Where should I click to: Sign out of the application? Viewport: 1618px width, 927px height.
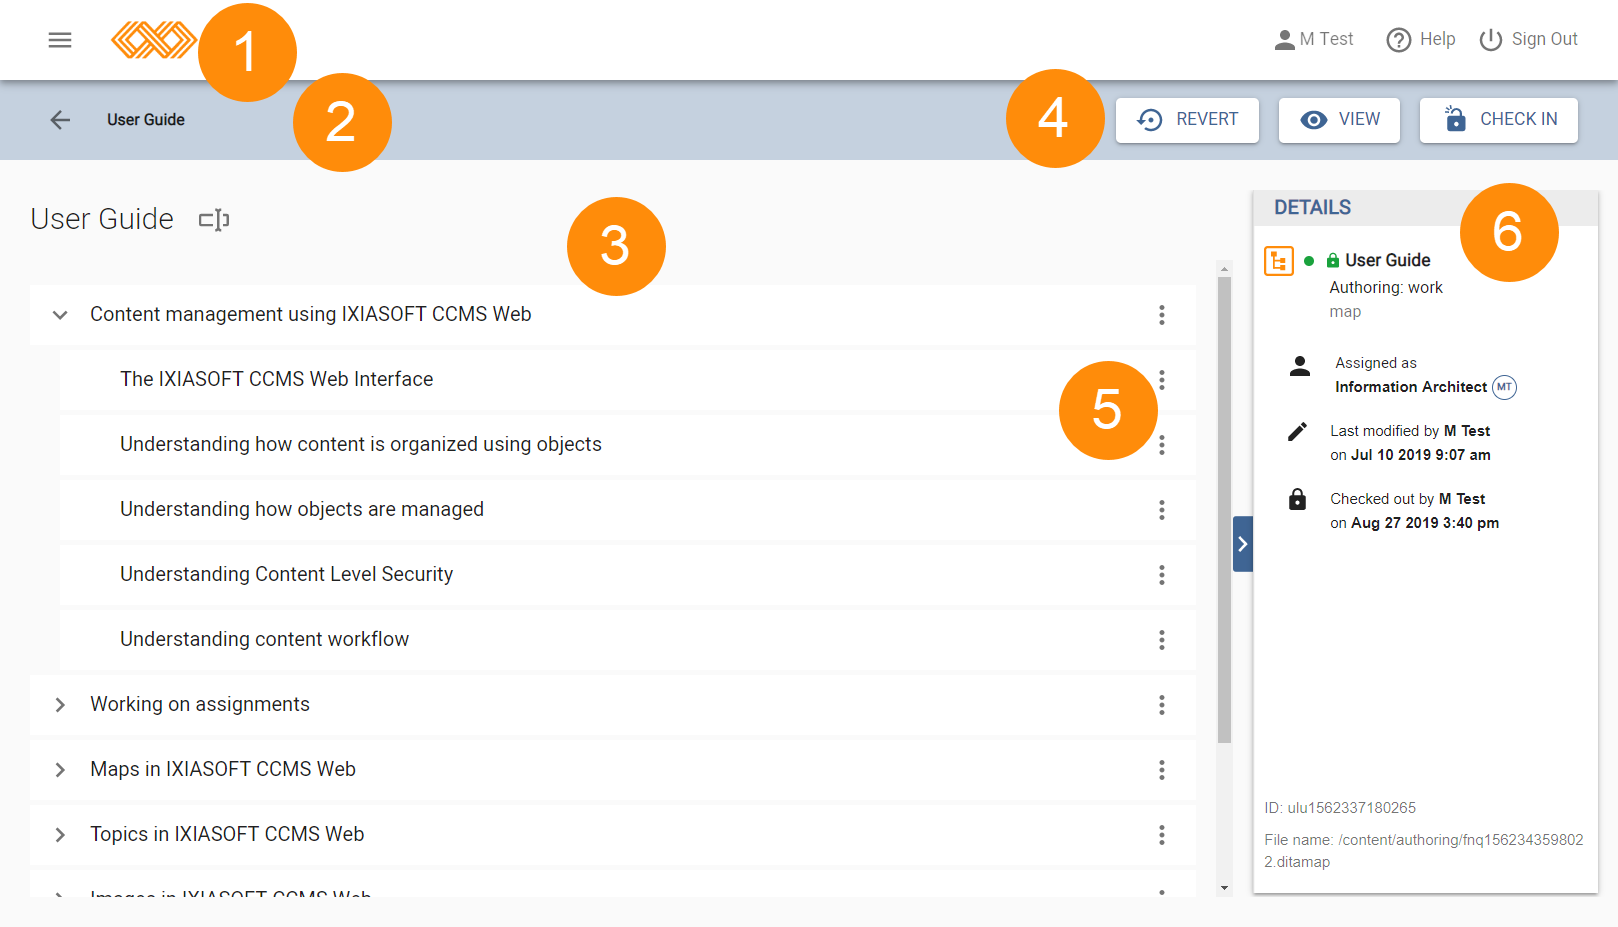pos(1528,39)
